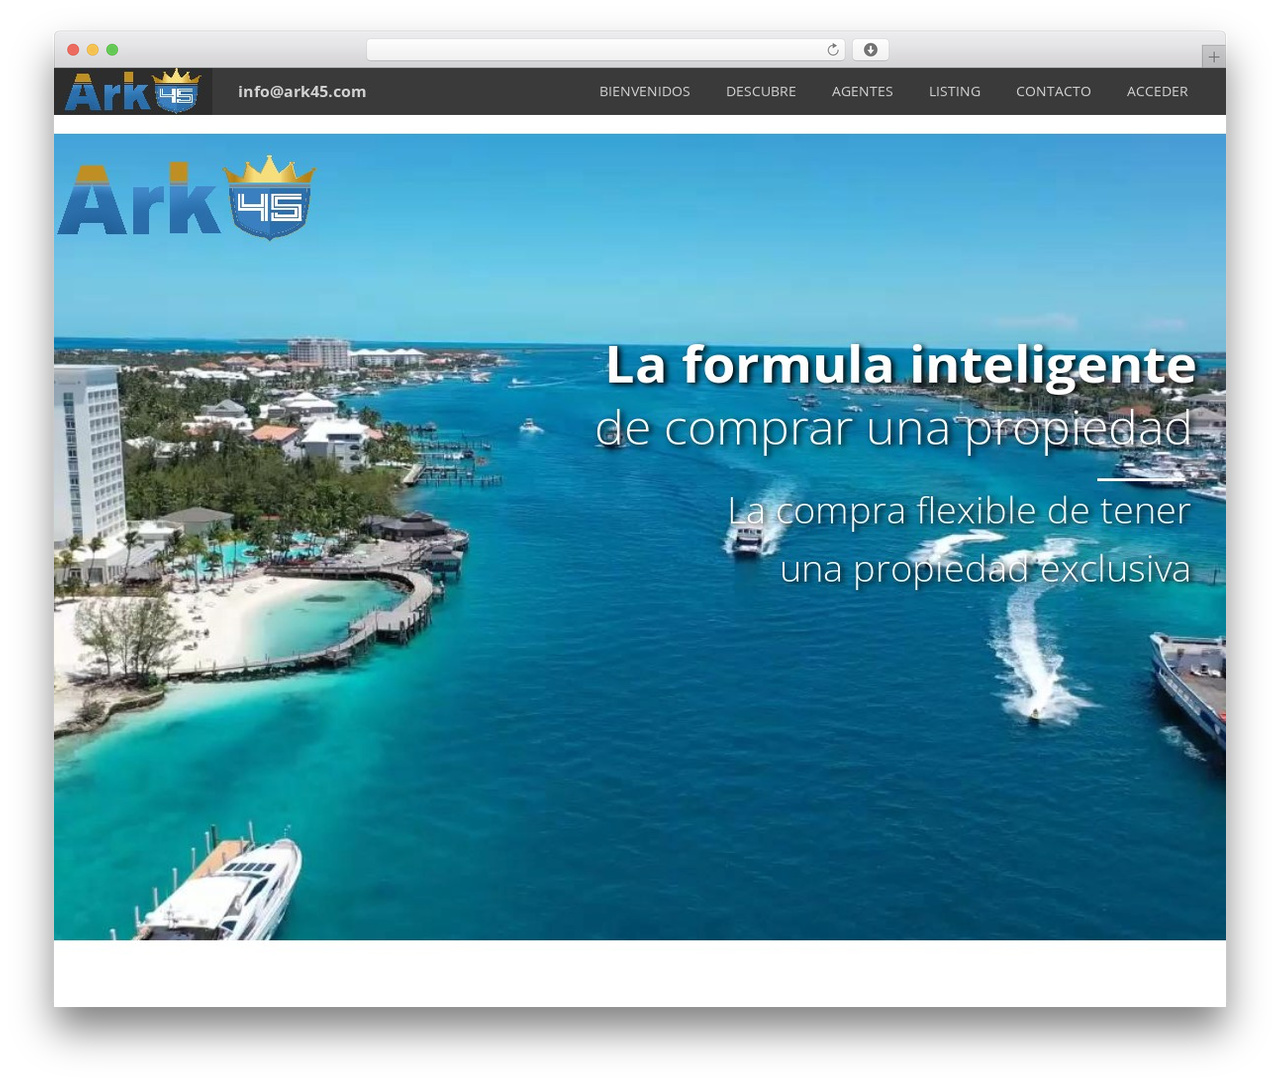Click the large Ark45 logo over the hero image

point(187,198)
